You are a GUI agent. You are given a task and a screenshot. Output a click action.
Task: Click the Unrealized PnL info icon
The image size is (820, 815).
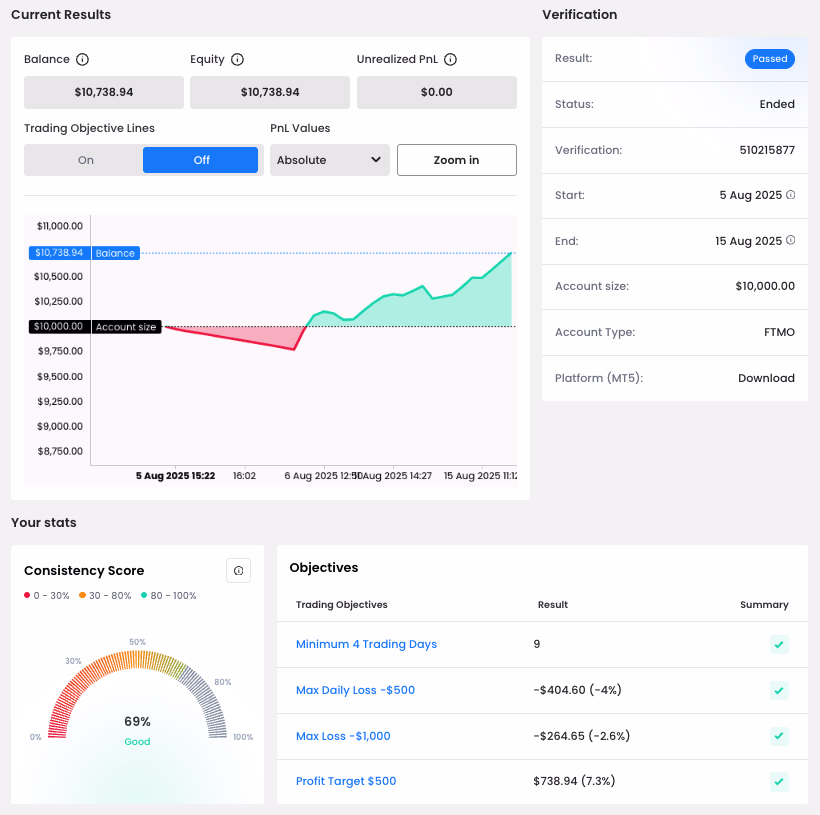[450, 59]
